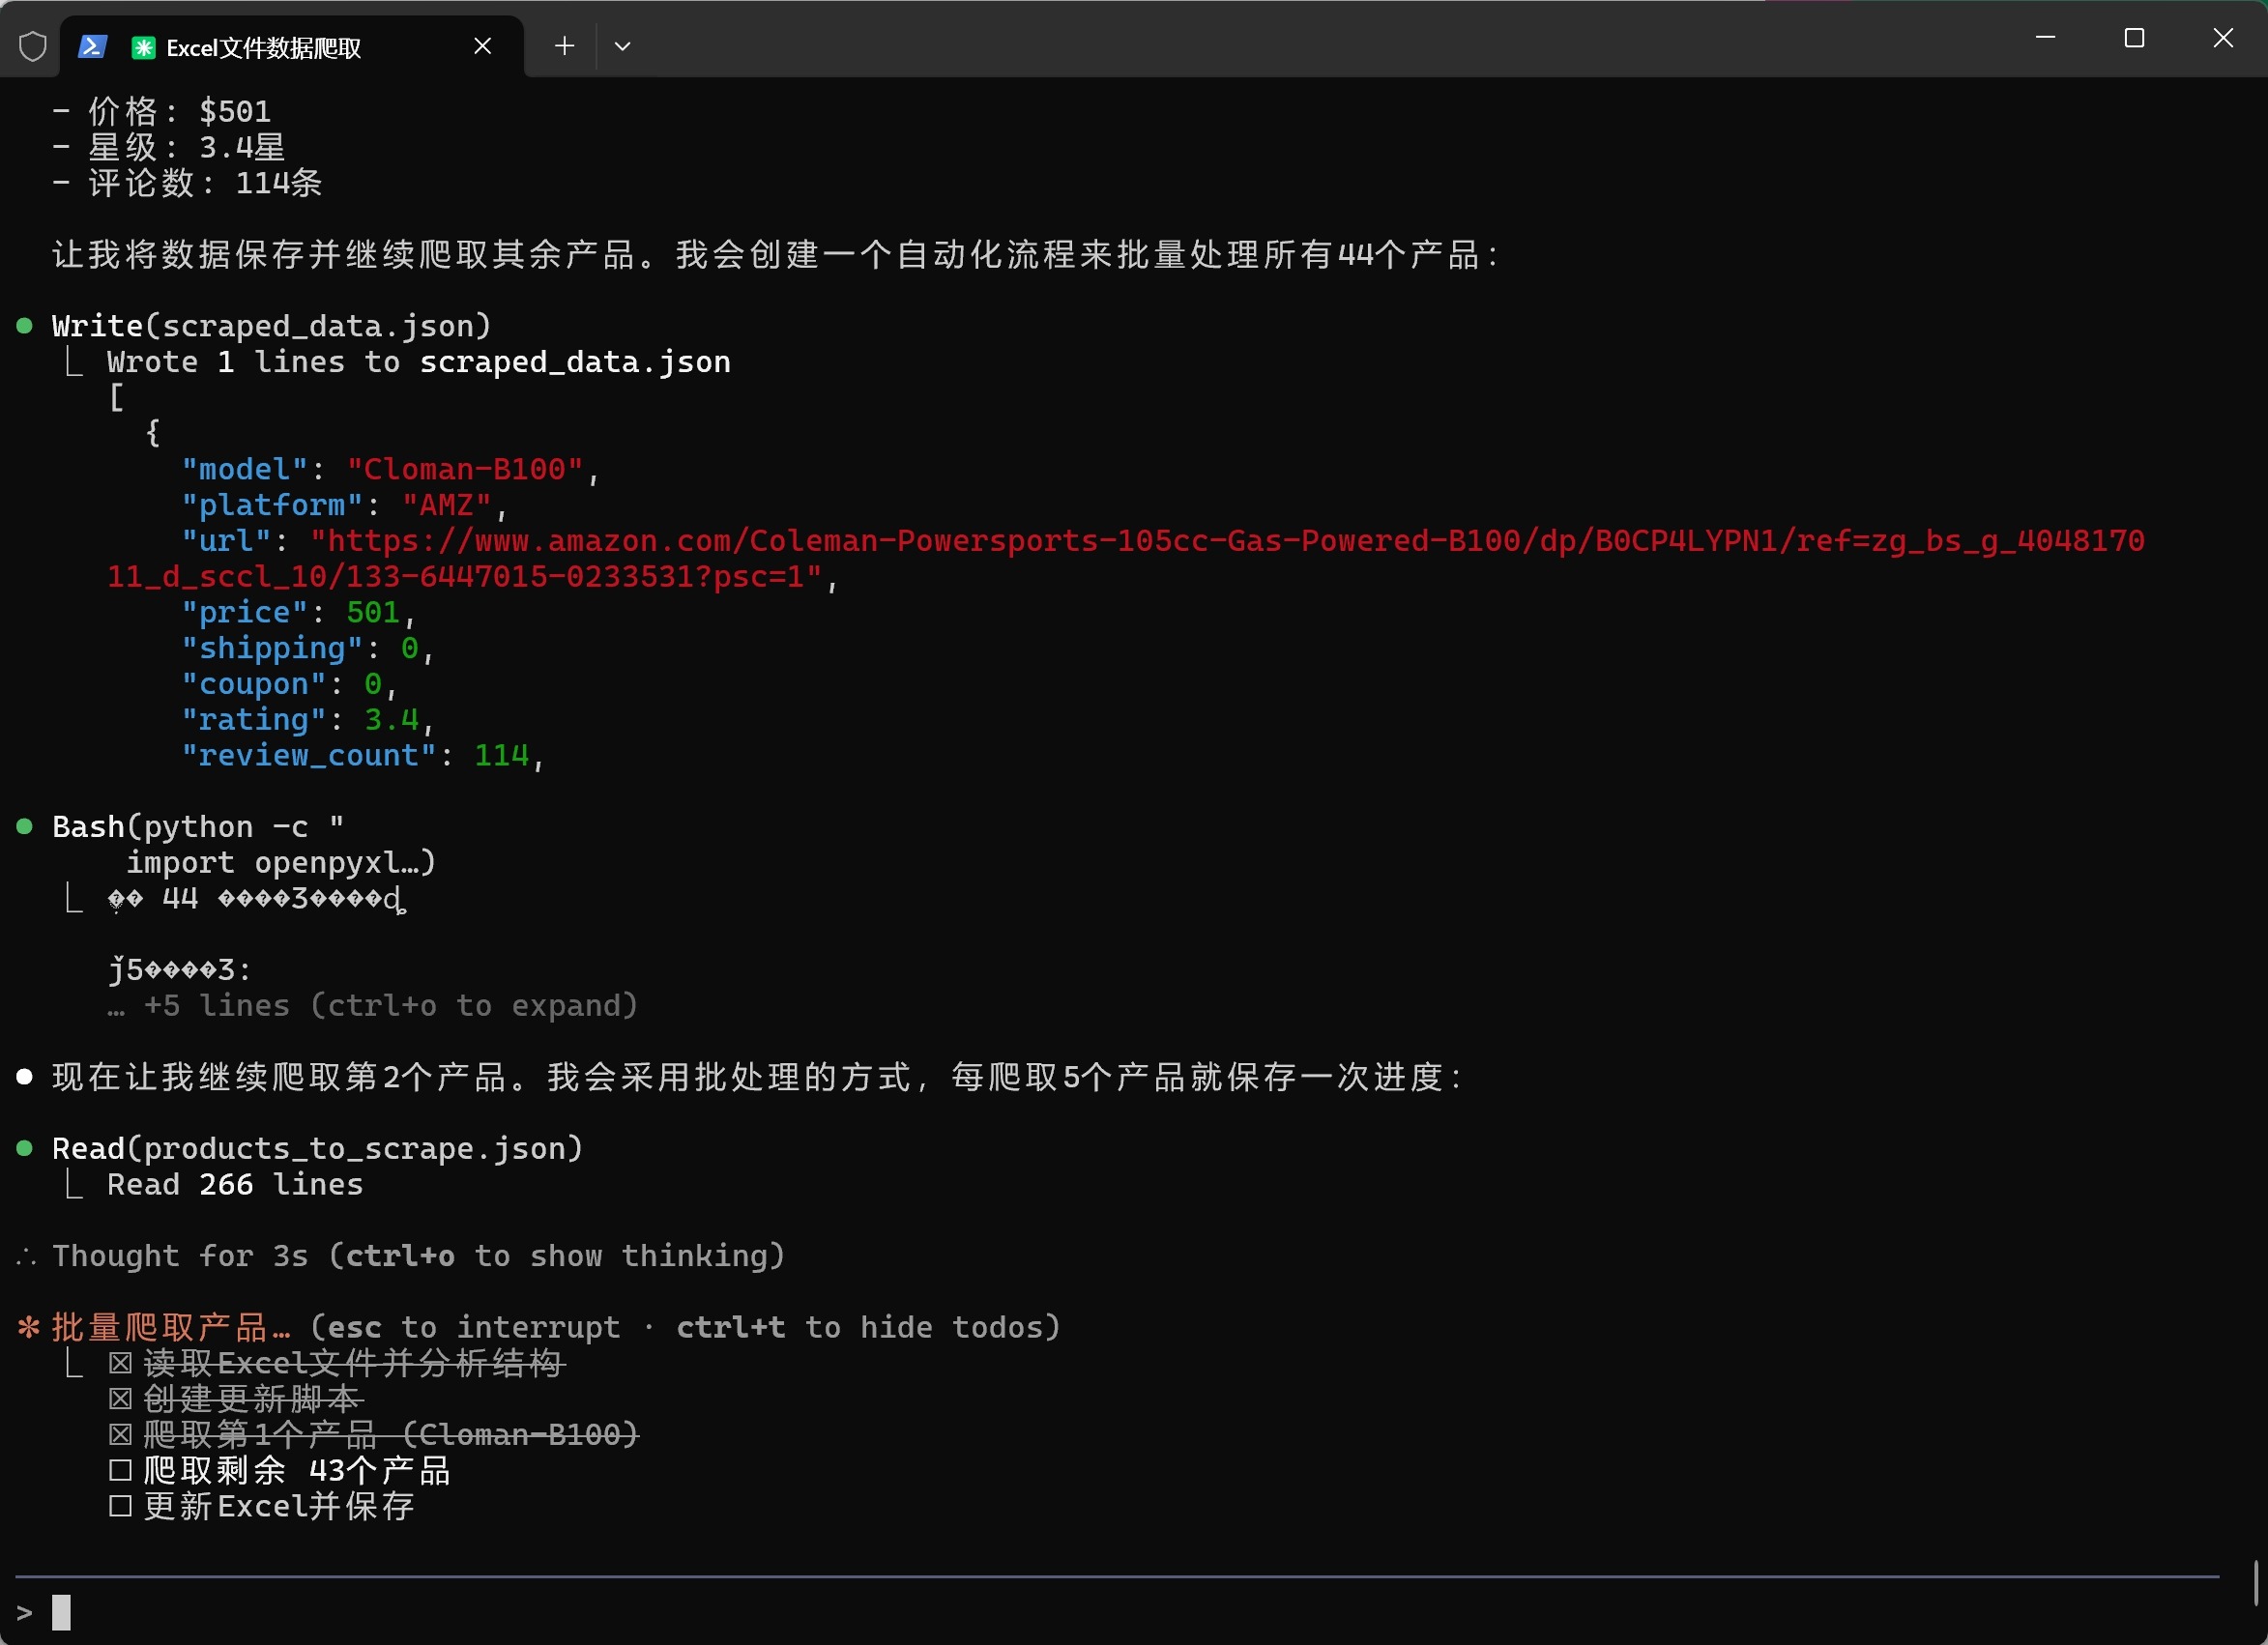2268x1645 pixels.
Task: Click the checked box for 读取Excel文件并分析结构
Action: [120, 1363]
